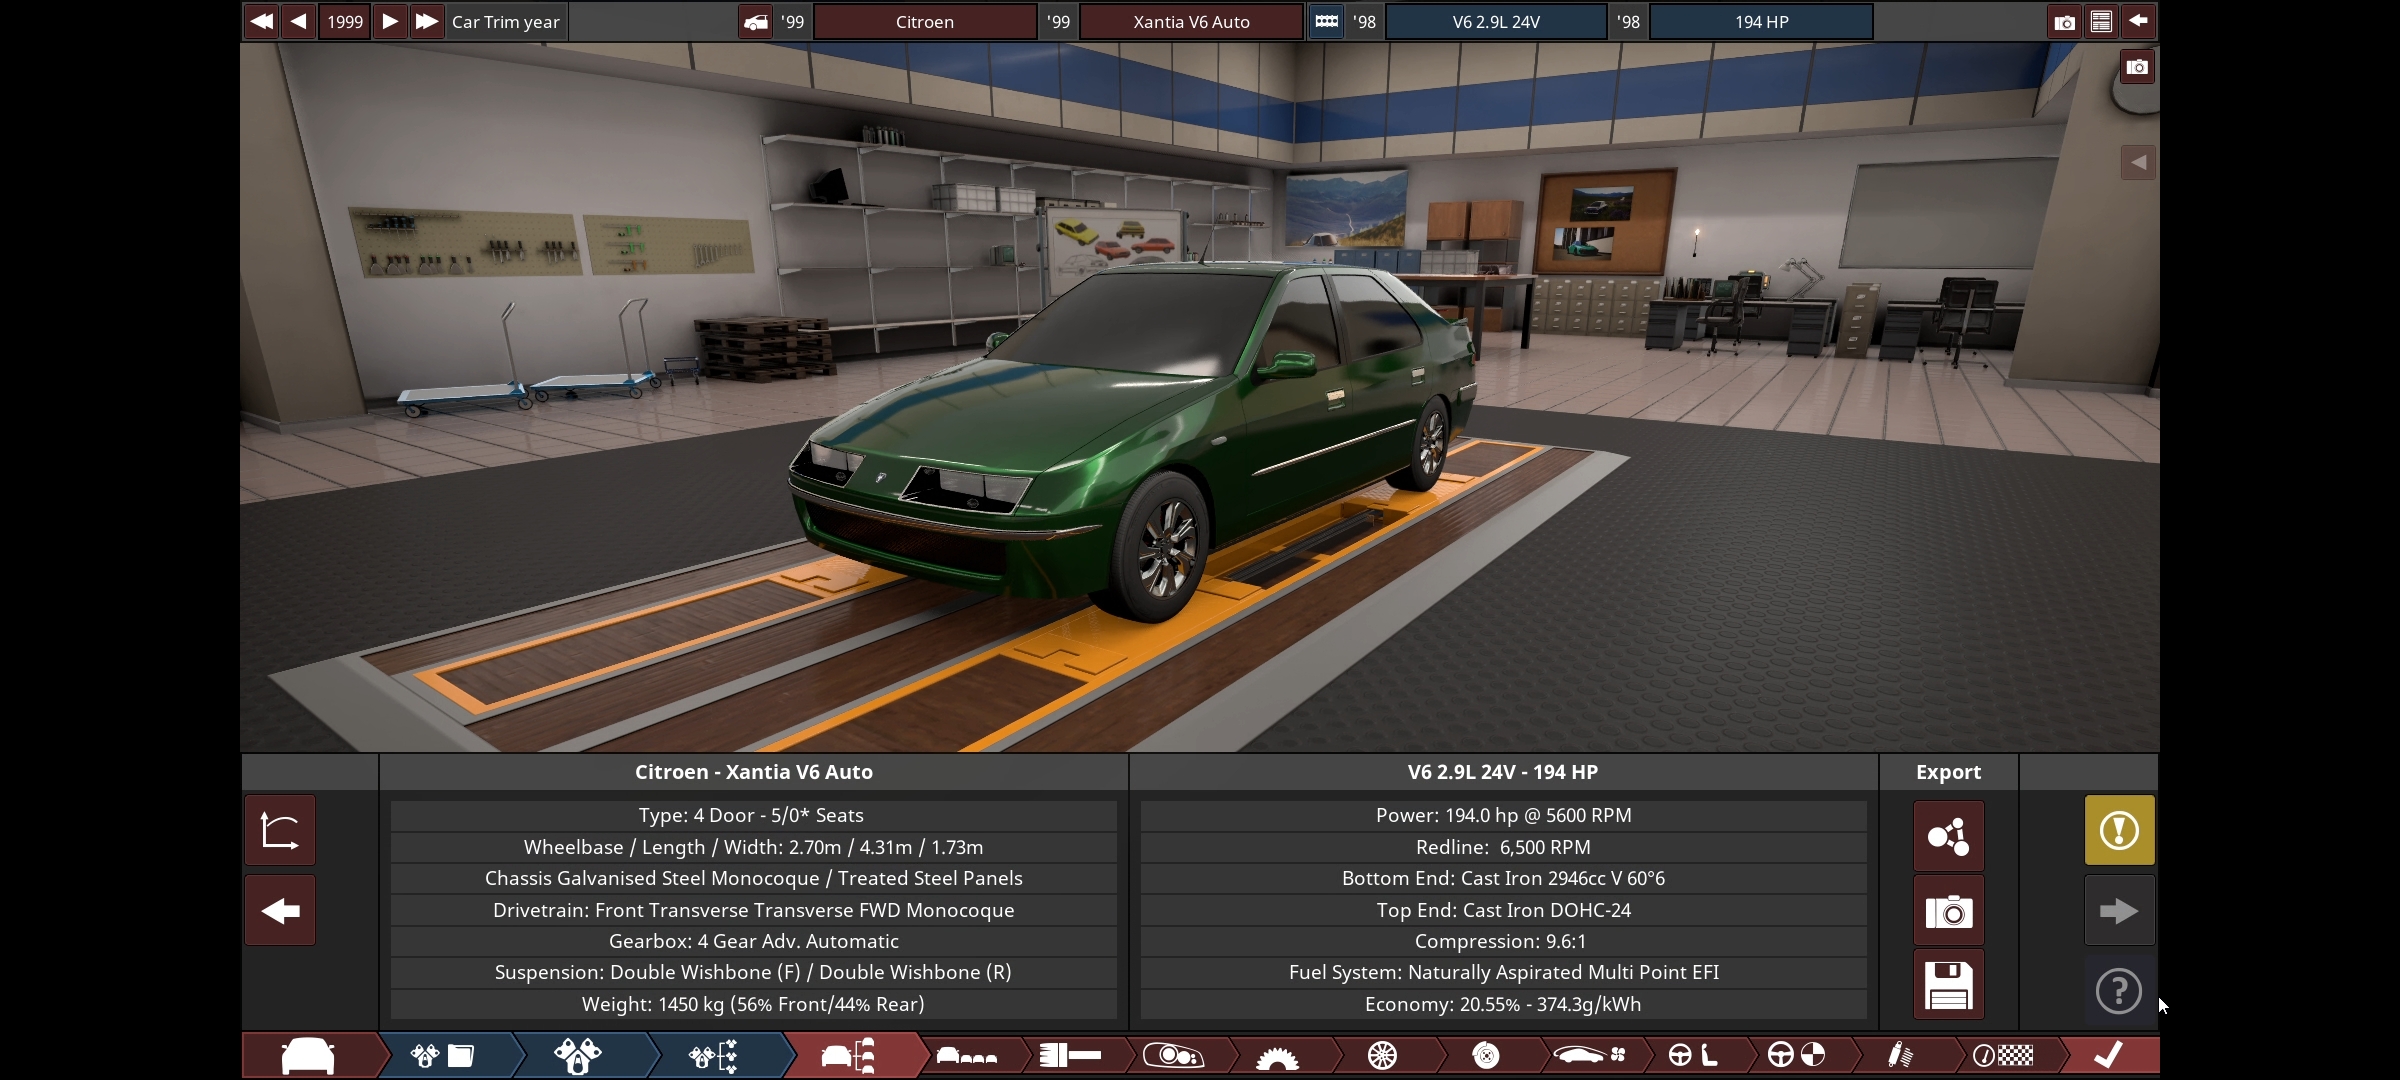Open the interior steering wheel seat tab
The image size is (2400, 1080).
coord(1693,1055)
